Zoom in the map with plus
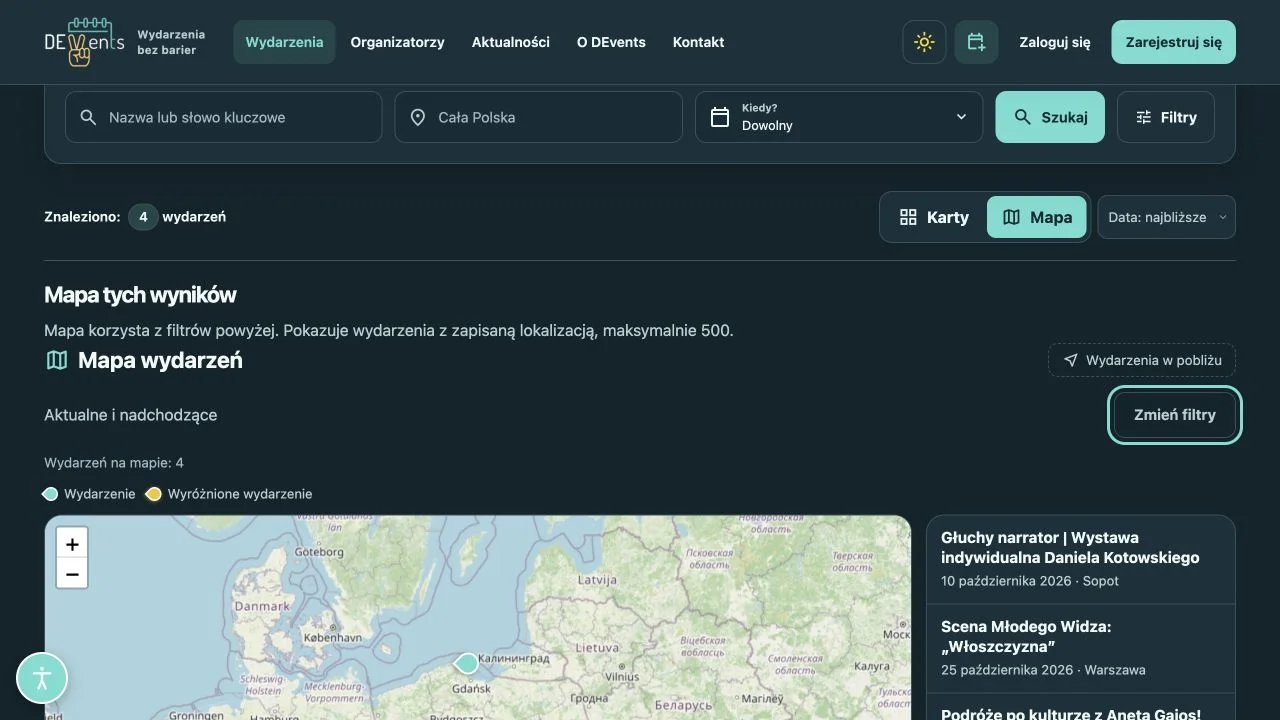Screen dimensions: 1280x720 [72, 544]
